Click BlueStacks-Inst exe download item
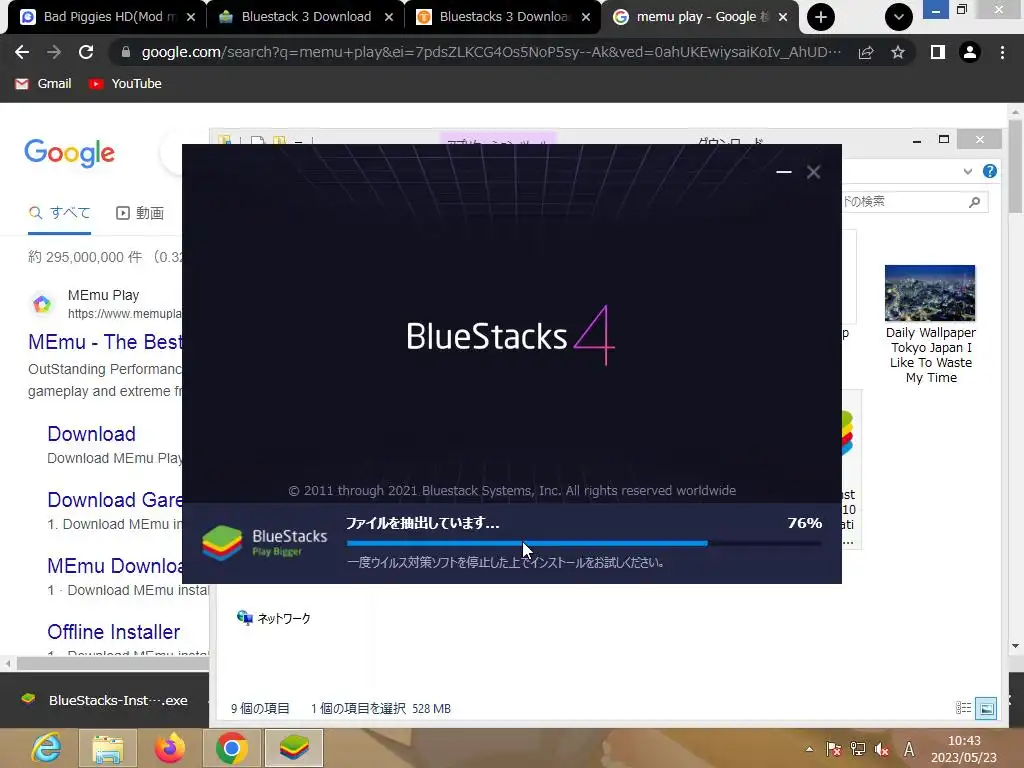1024x768 pixels. [x=104, y=700]
